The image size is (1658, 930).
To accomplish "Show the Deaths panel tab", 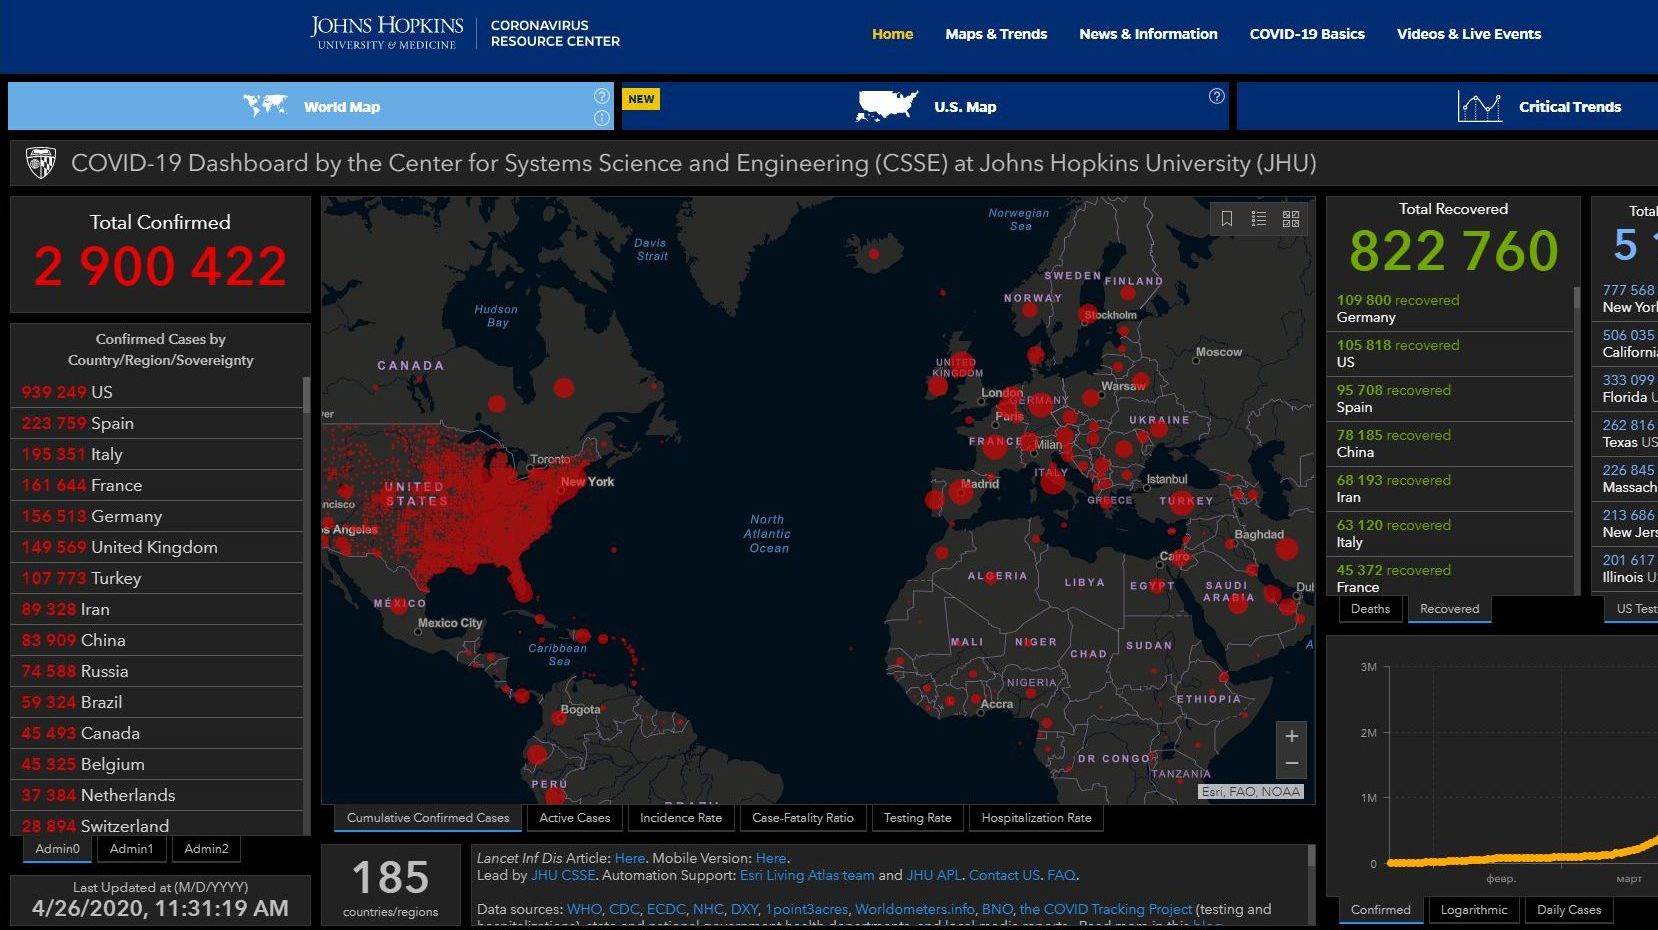I will (x=1370, y=609).
